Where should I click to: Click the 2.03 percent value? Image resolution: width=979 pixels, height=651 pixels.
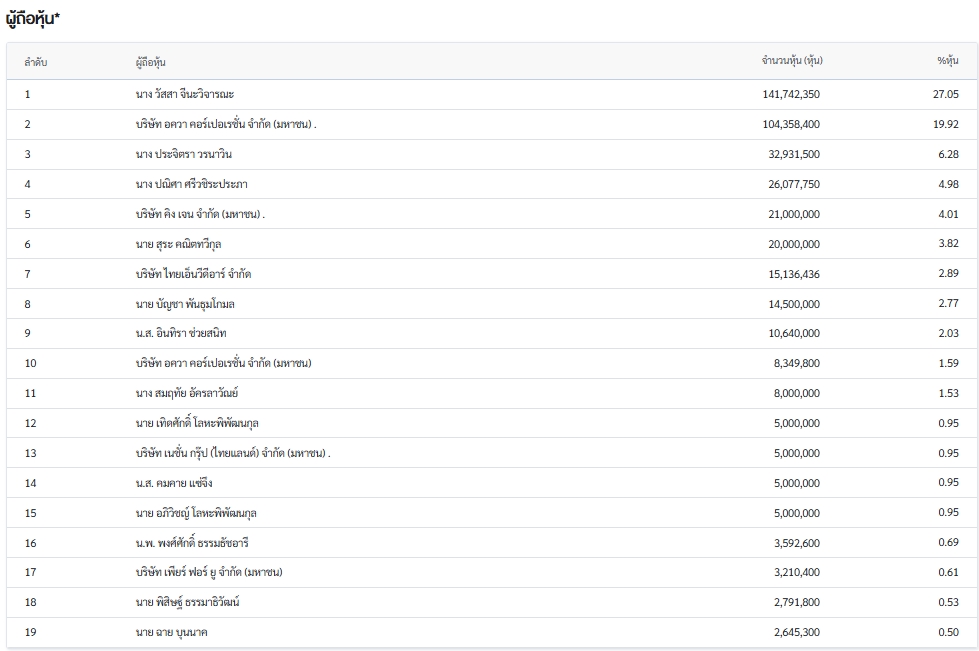pos(947,333)
